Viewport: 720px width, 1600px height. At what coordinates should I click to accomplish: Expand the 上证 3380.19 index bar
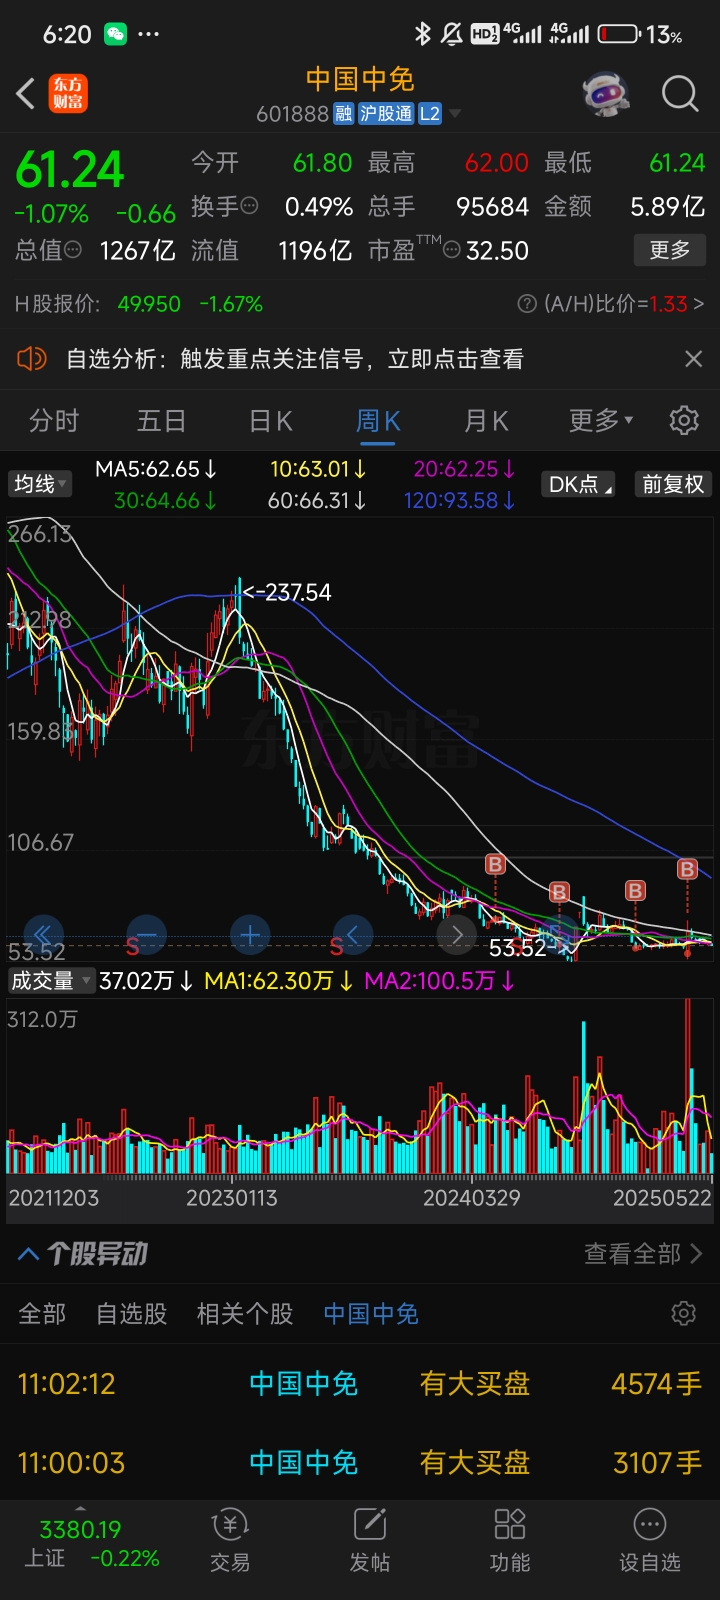92,1543
